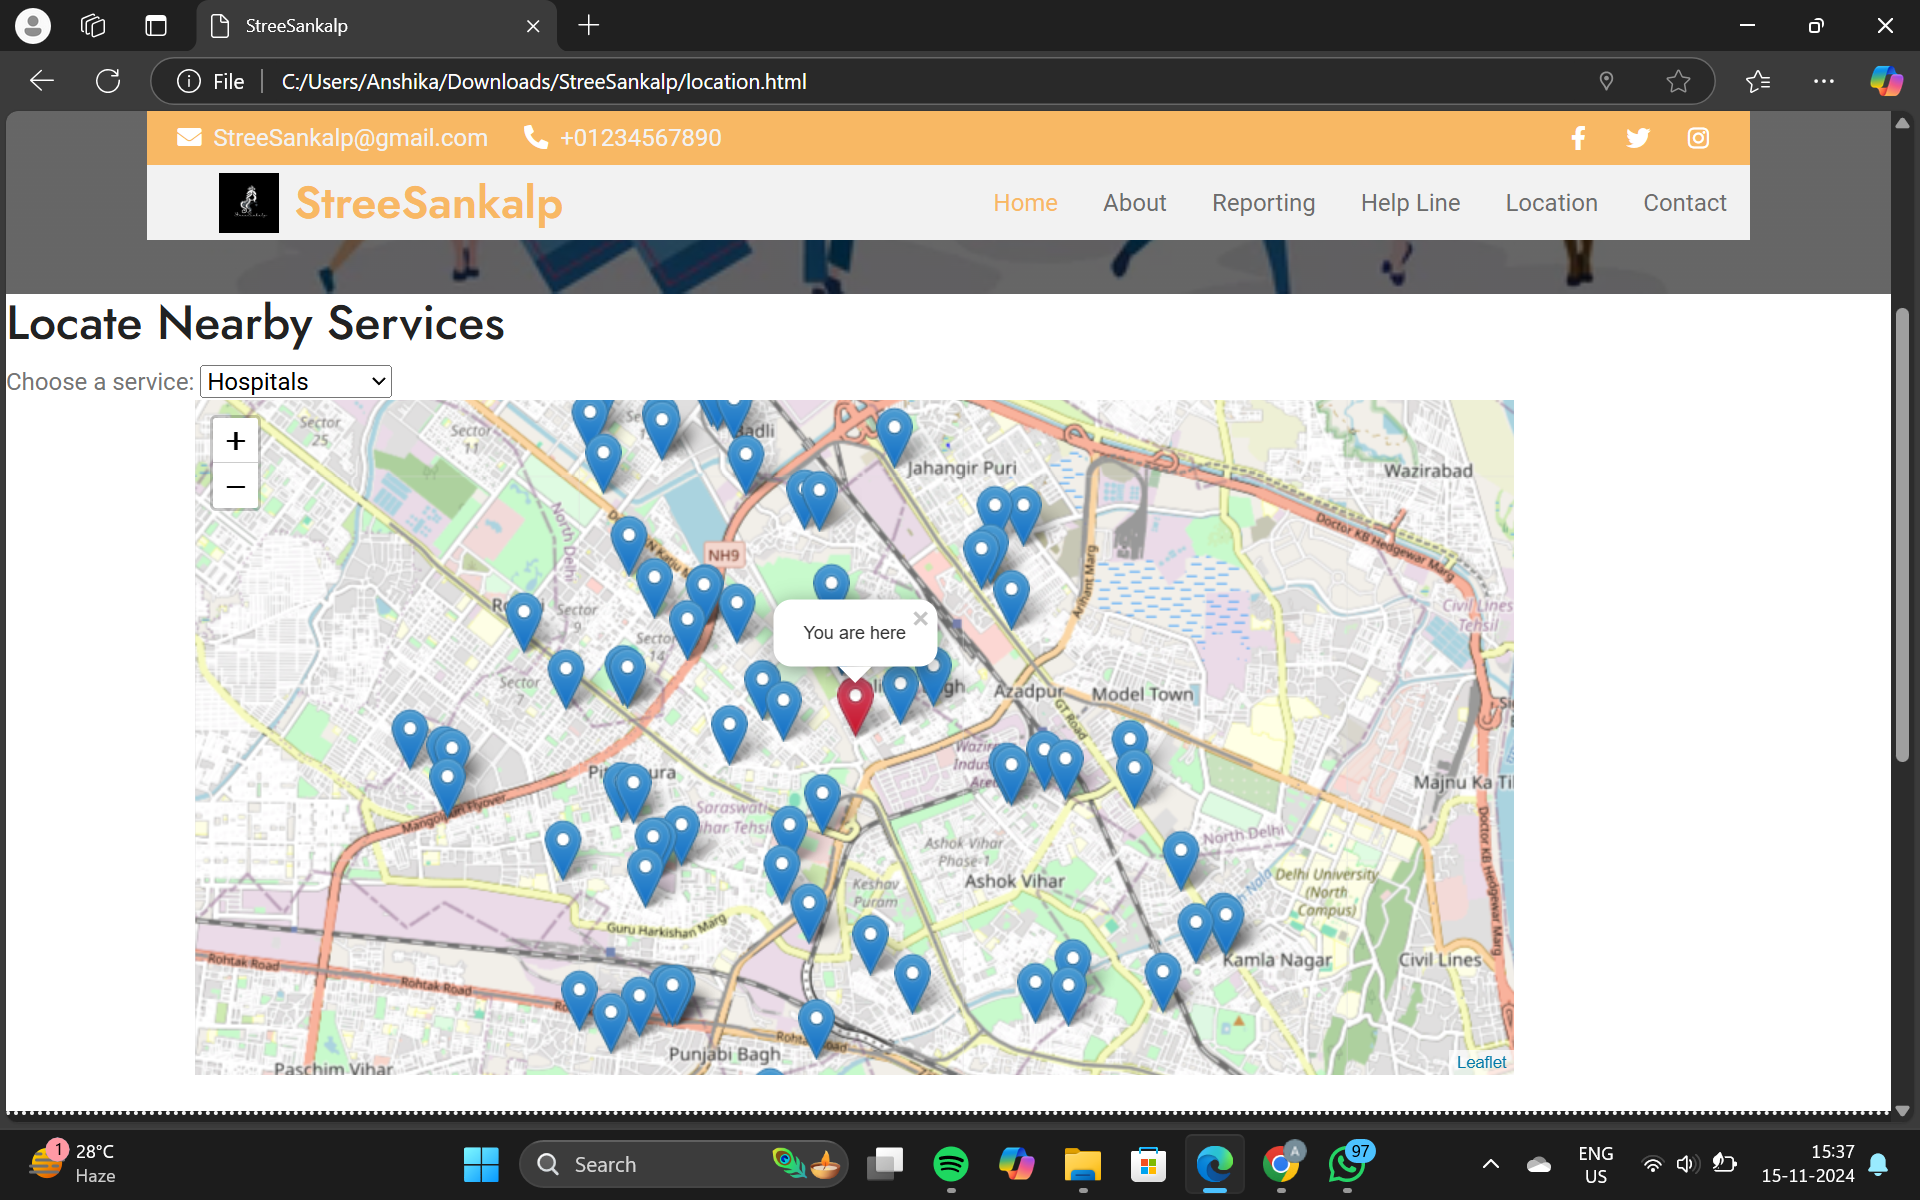1920x1200 pixels.
Task: Open the Twitter social icon
Action: (1637, 138)
